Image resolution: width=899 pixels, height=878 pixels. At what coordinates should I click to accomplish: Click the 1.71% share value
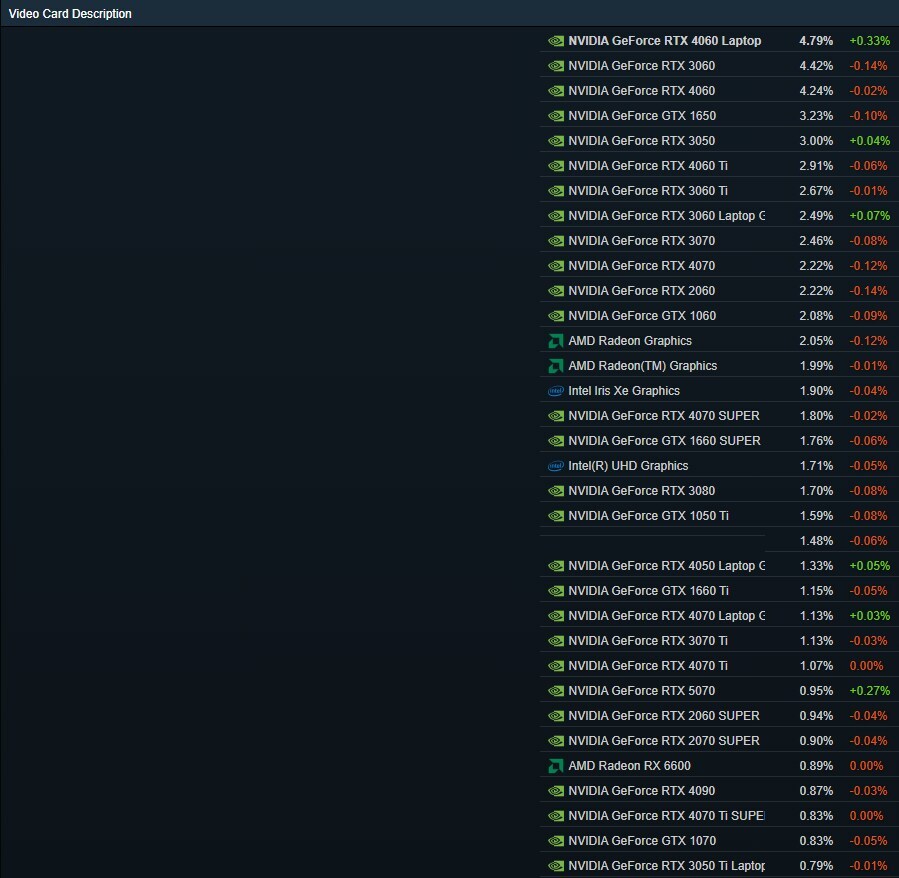tap(816, 466)
